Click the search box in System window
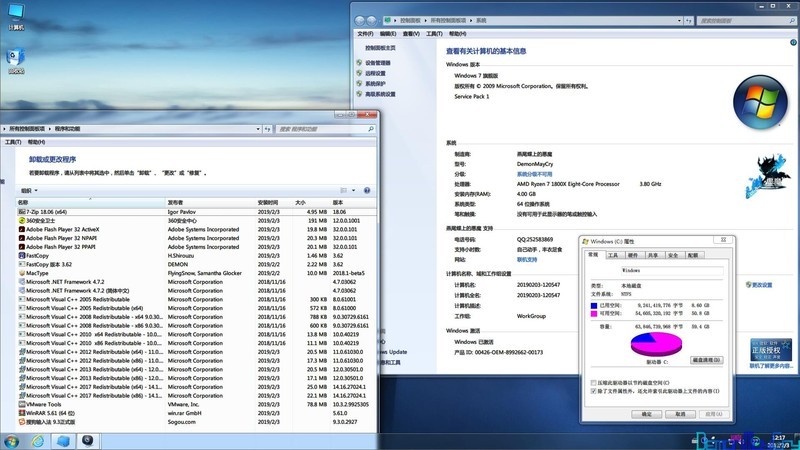Viewport: 800px width, 450px height. pos(746,20)
